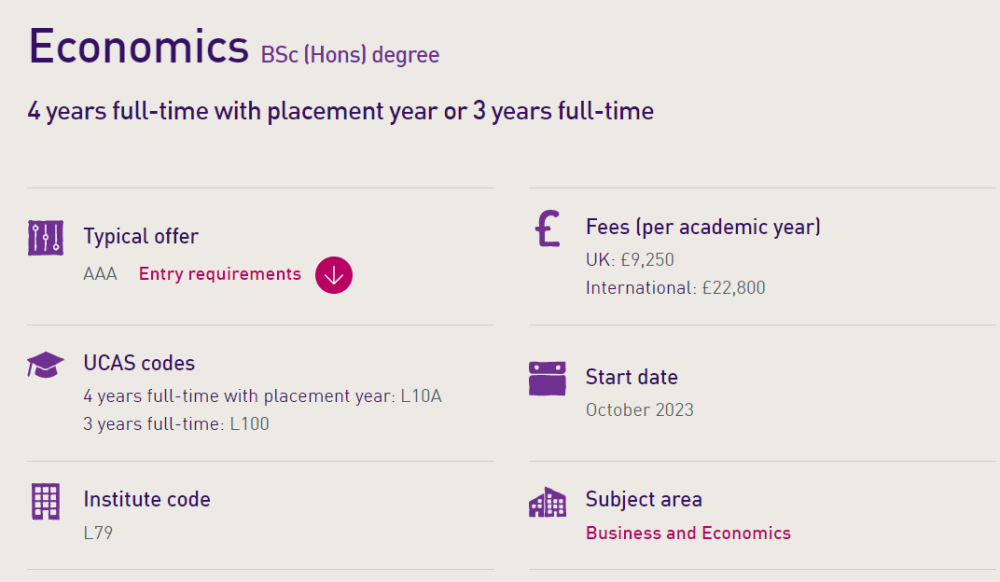The height and width of the screenshot is (582, 1000).
Task: Click the BSc (Hons) degree label
Action: tap(350, 54)
